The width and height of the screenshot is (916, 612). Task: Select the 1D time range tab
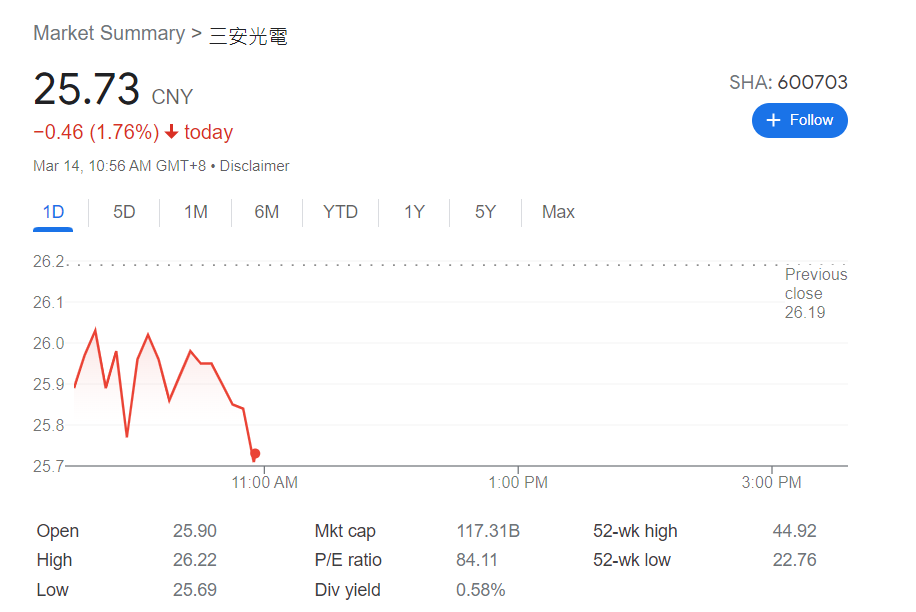53,212
